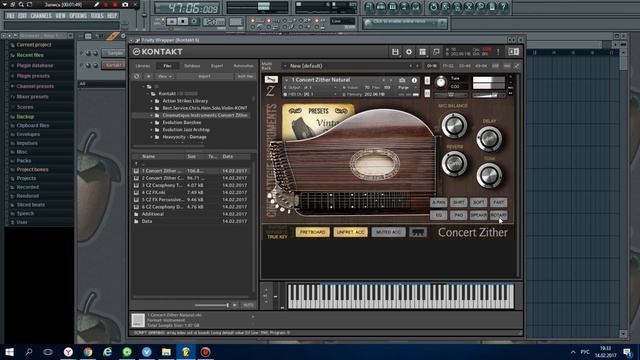Open File Explorer from taskbar
The height and width of the screenshot is (360, 640).
click(x=166, y=351)
